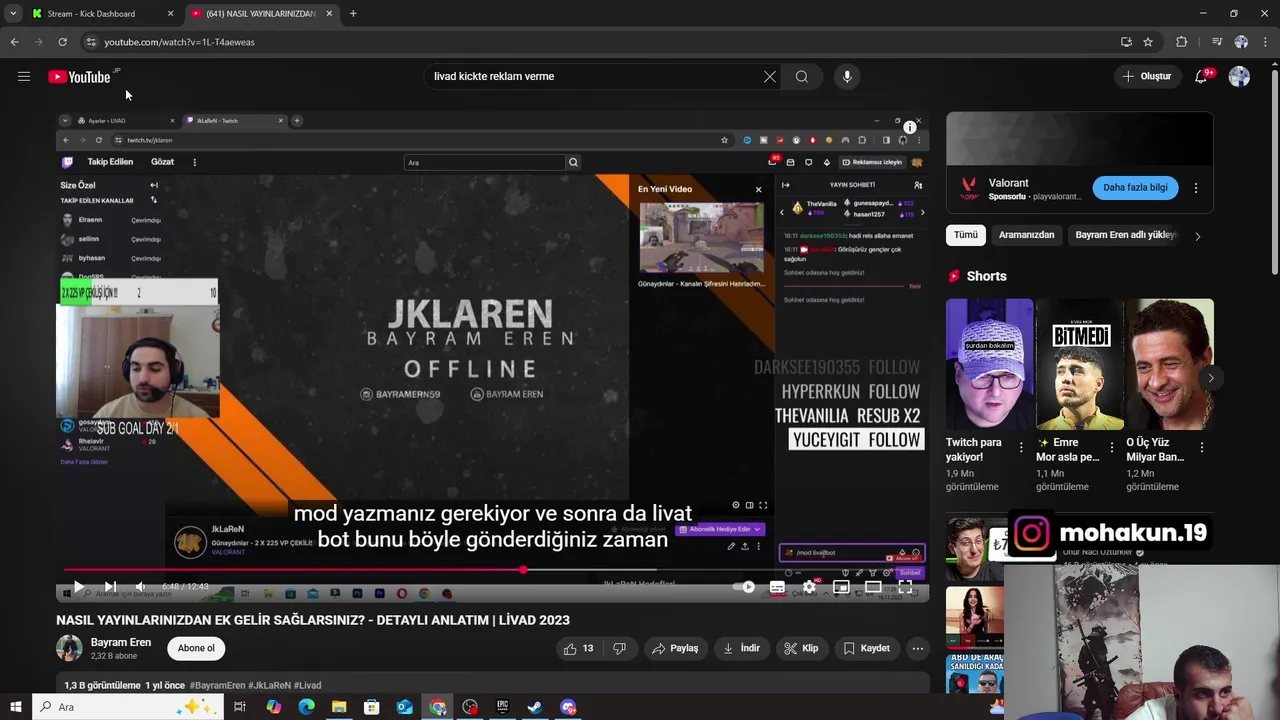Viewport: 1280px width, 720px height.
Task: Open Epic Games Launcher from taskbar
Action: click(502, 707)
